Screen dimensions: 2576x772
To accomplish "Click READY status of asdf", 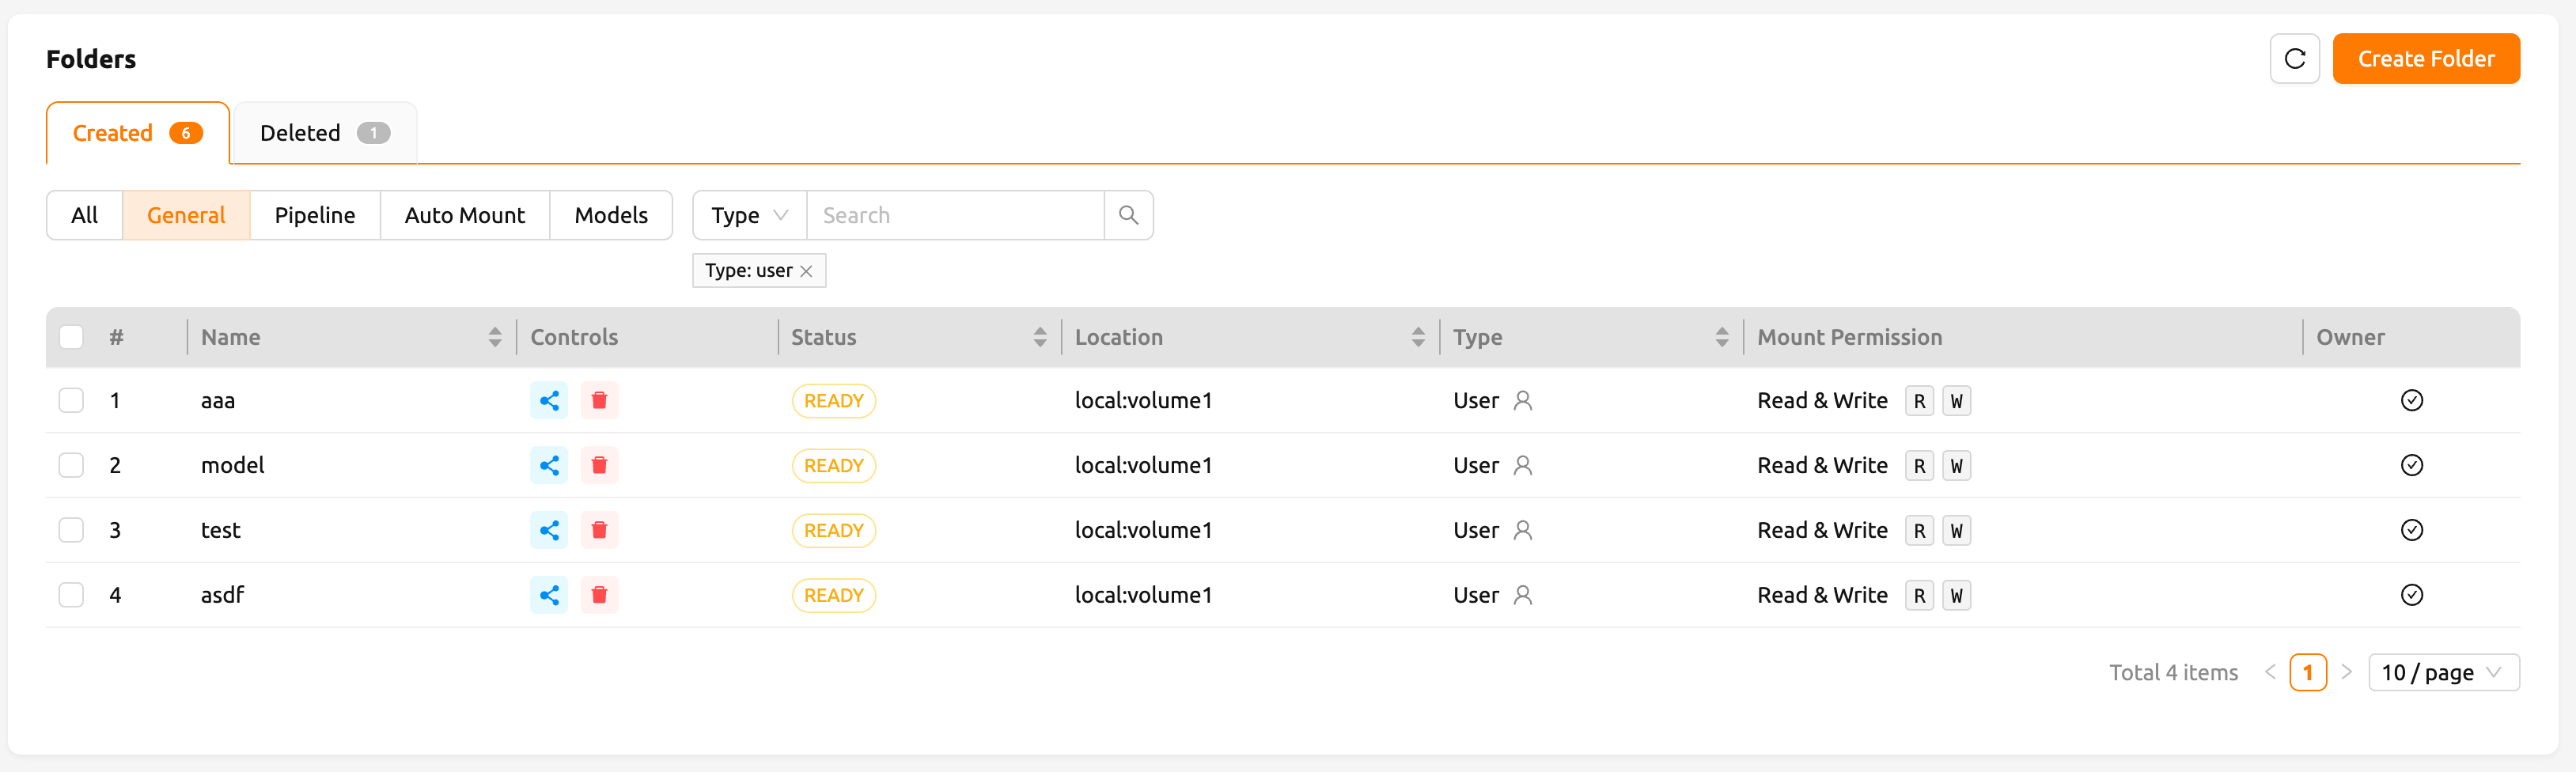I will [x=833, y=596].
